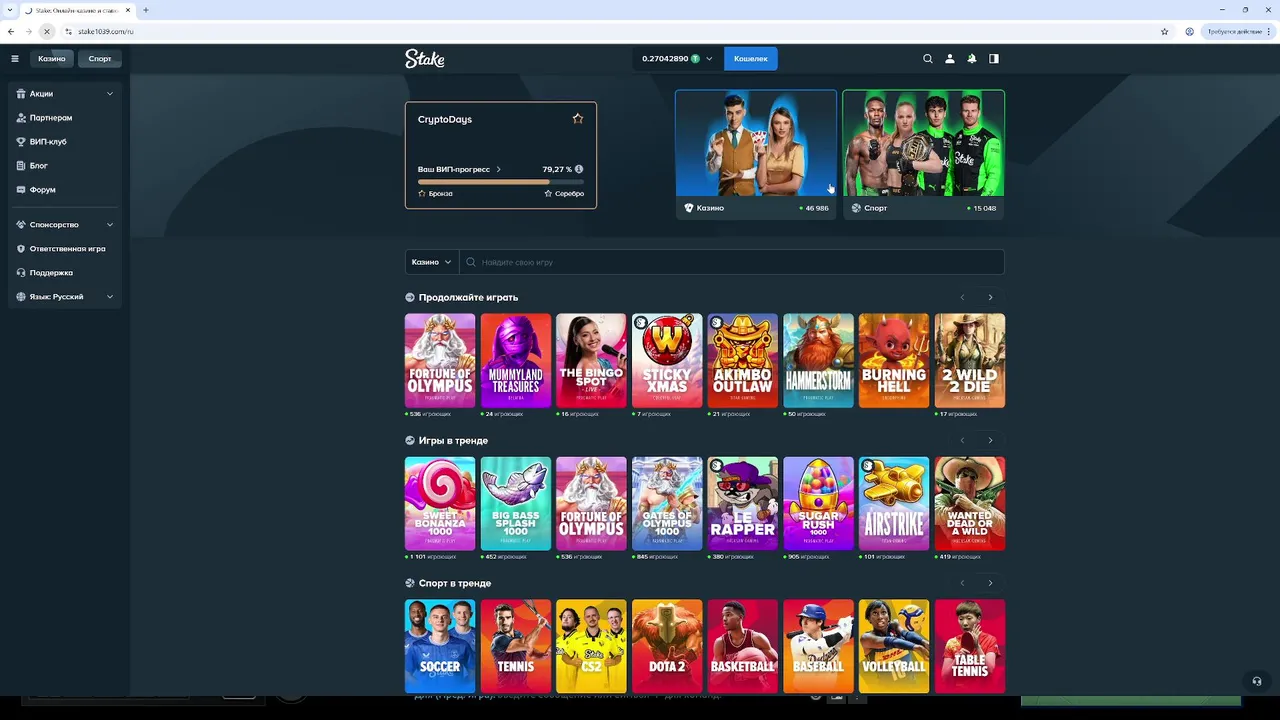Screen dimensions: 1280x720
Task: Open the live support headset icon
Action: pyautogui.click(x=1257, y=681)
